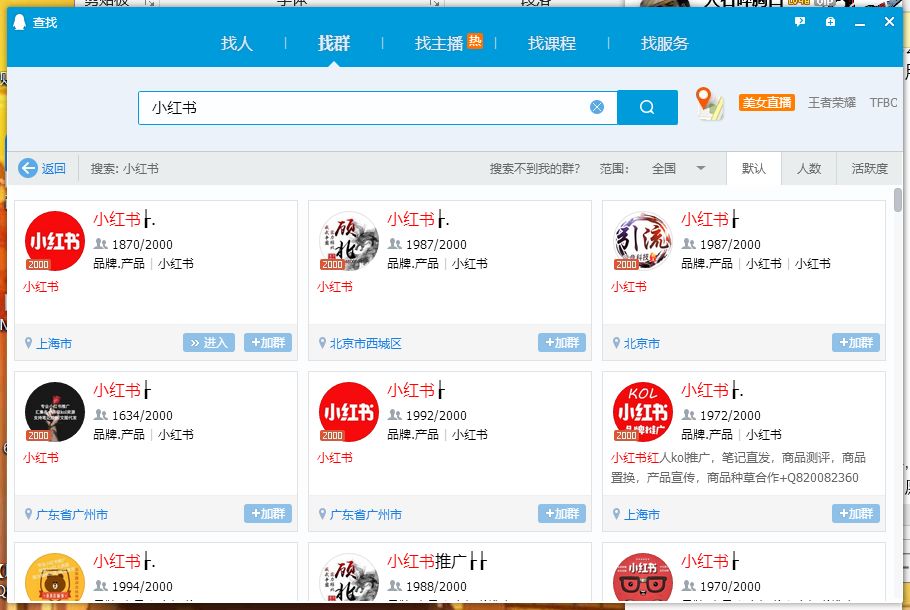Open red 小红书 avatar of 1870/2000 group
Viewport: 910px width, 610px height.
click(x=55, y=241)
